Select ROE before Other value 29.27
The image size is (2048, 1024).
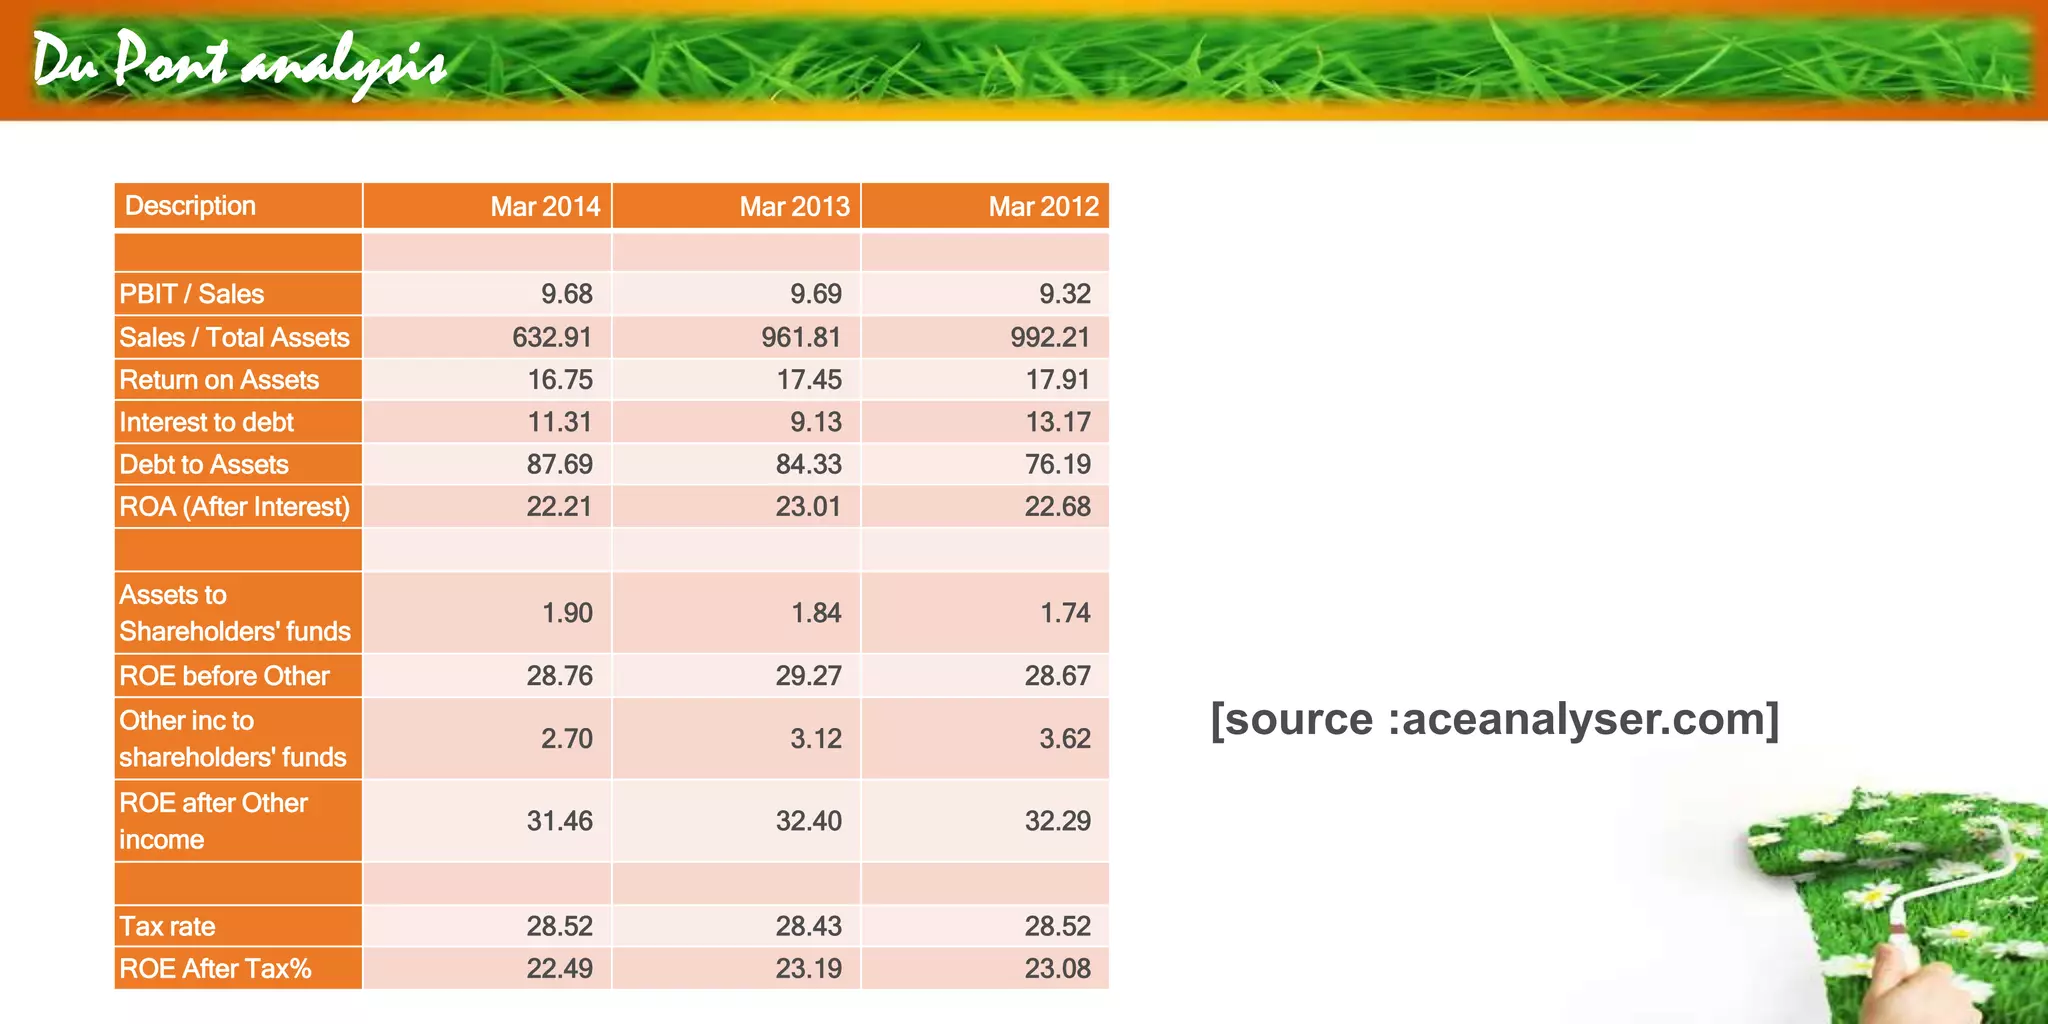click(x=809, y=676)
